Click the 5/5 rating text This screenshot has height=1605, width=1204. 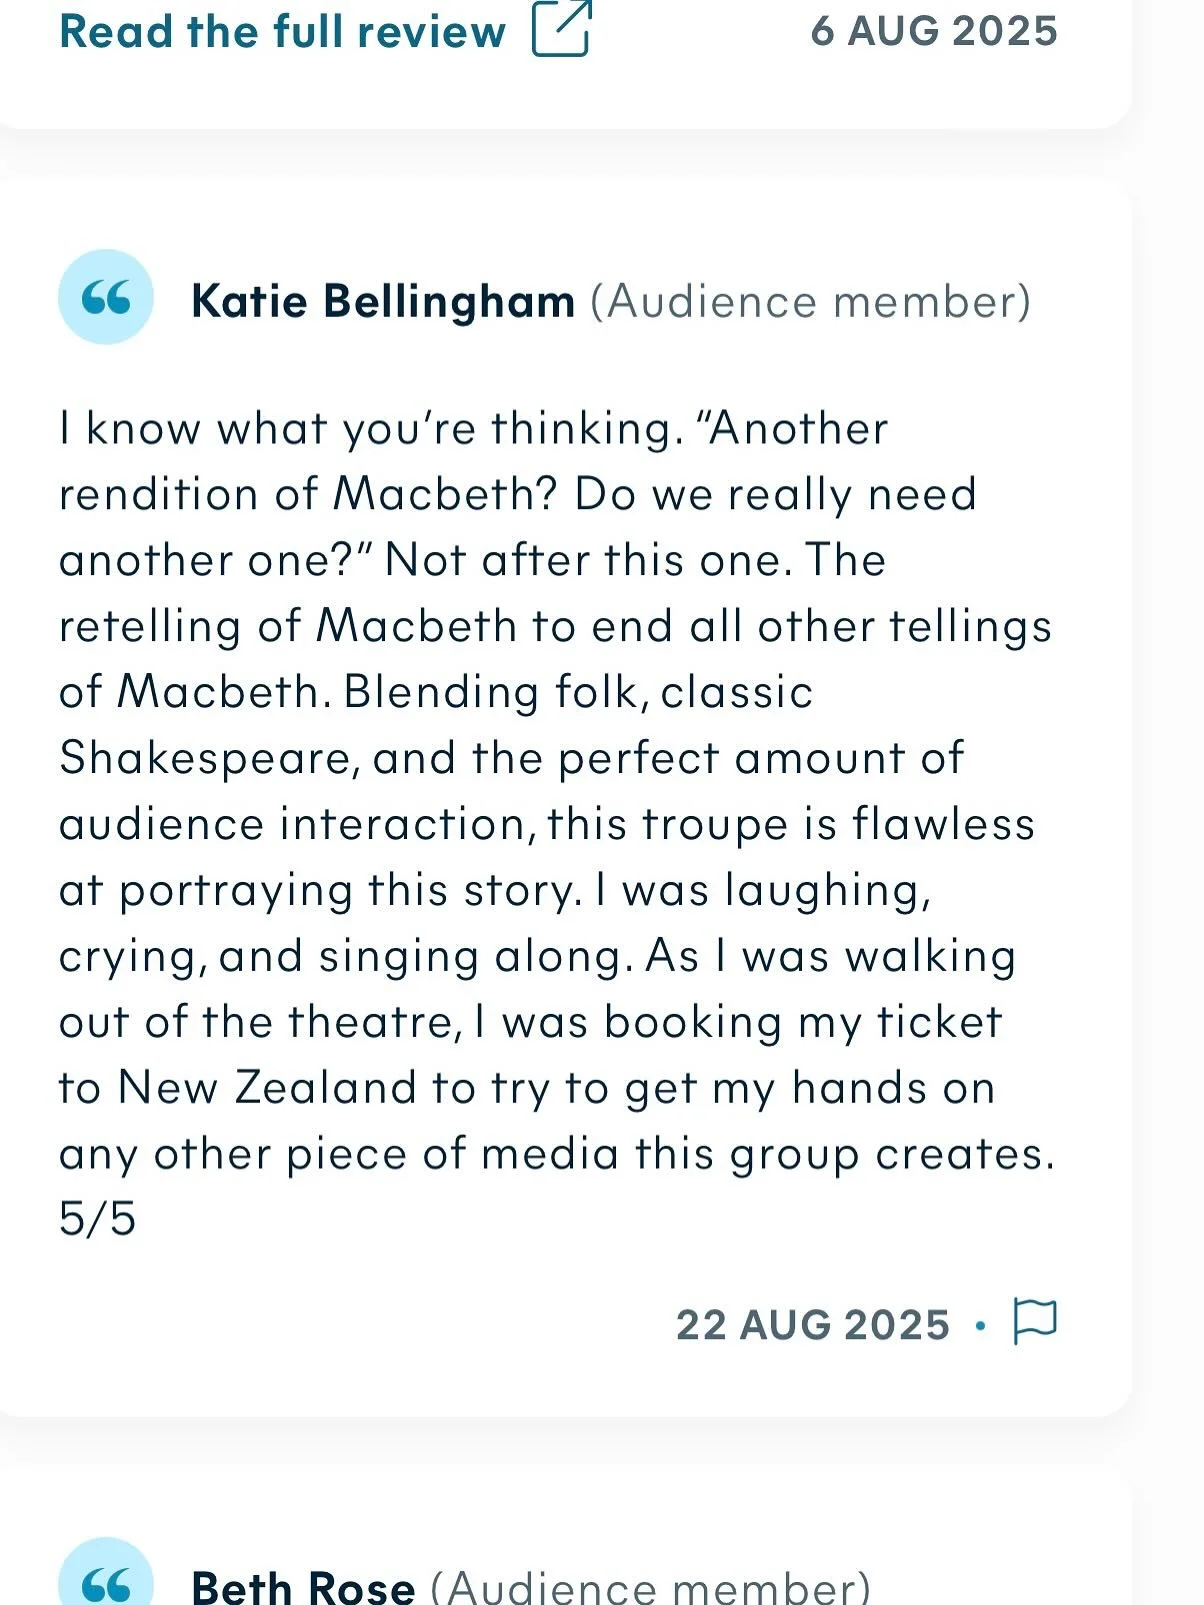pos(97,1220)
